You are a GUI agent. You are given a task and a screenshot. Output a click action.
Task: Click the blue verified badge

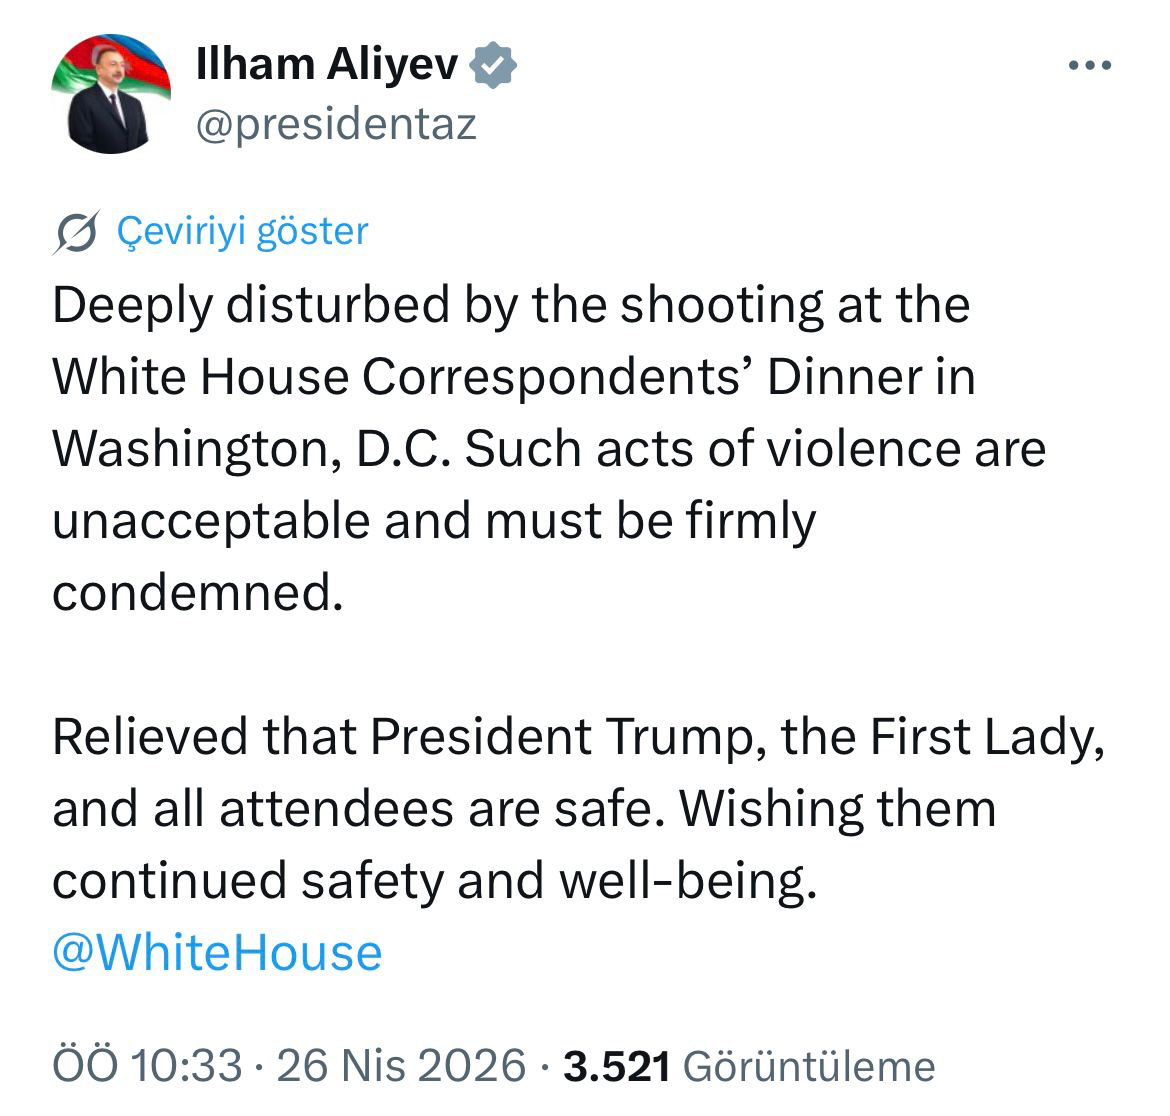point(493,66)
